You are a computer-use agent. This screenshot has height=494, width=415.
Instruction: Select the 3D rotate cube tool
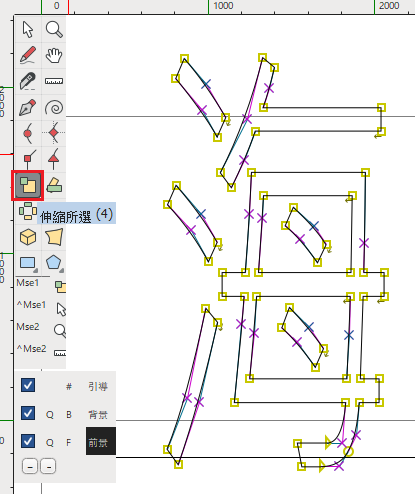[x=28, y=237]
